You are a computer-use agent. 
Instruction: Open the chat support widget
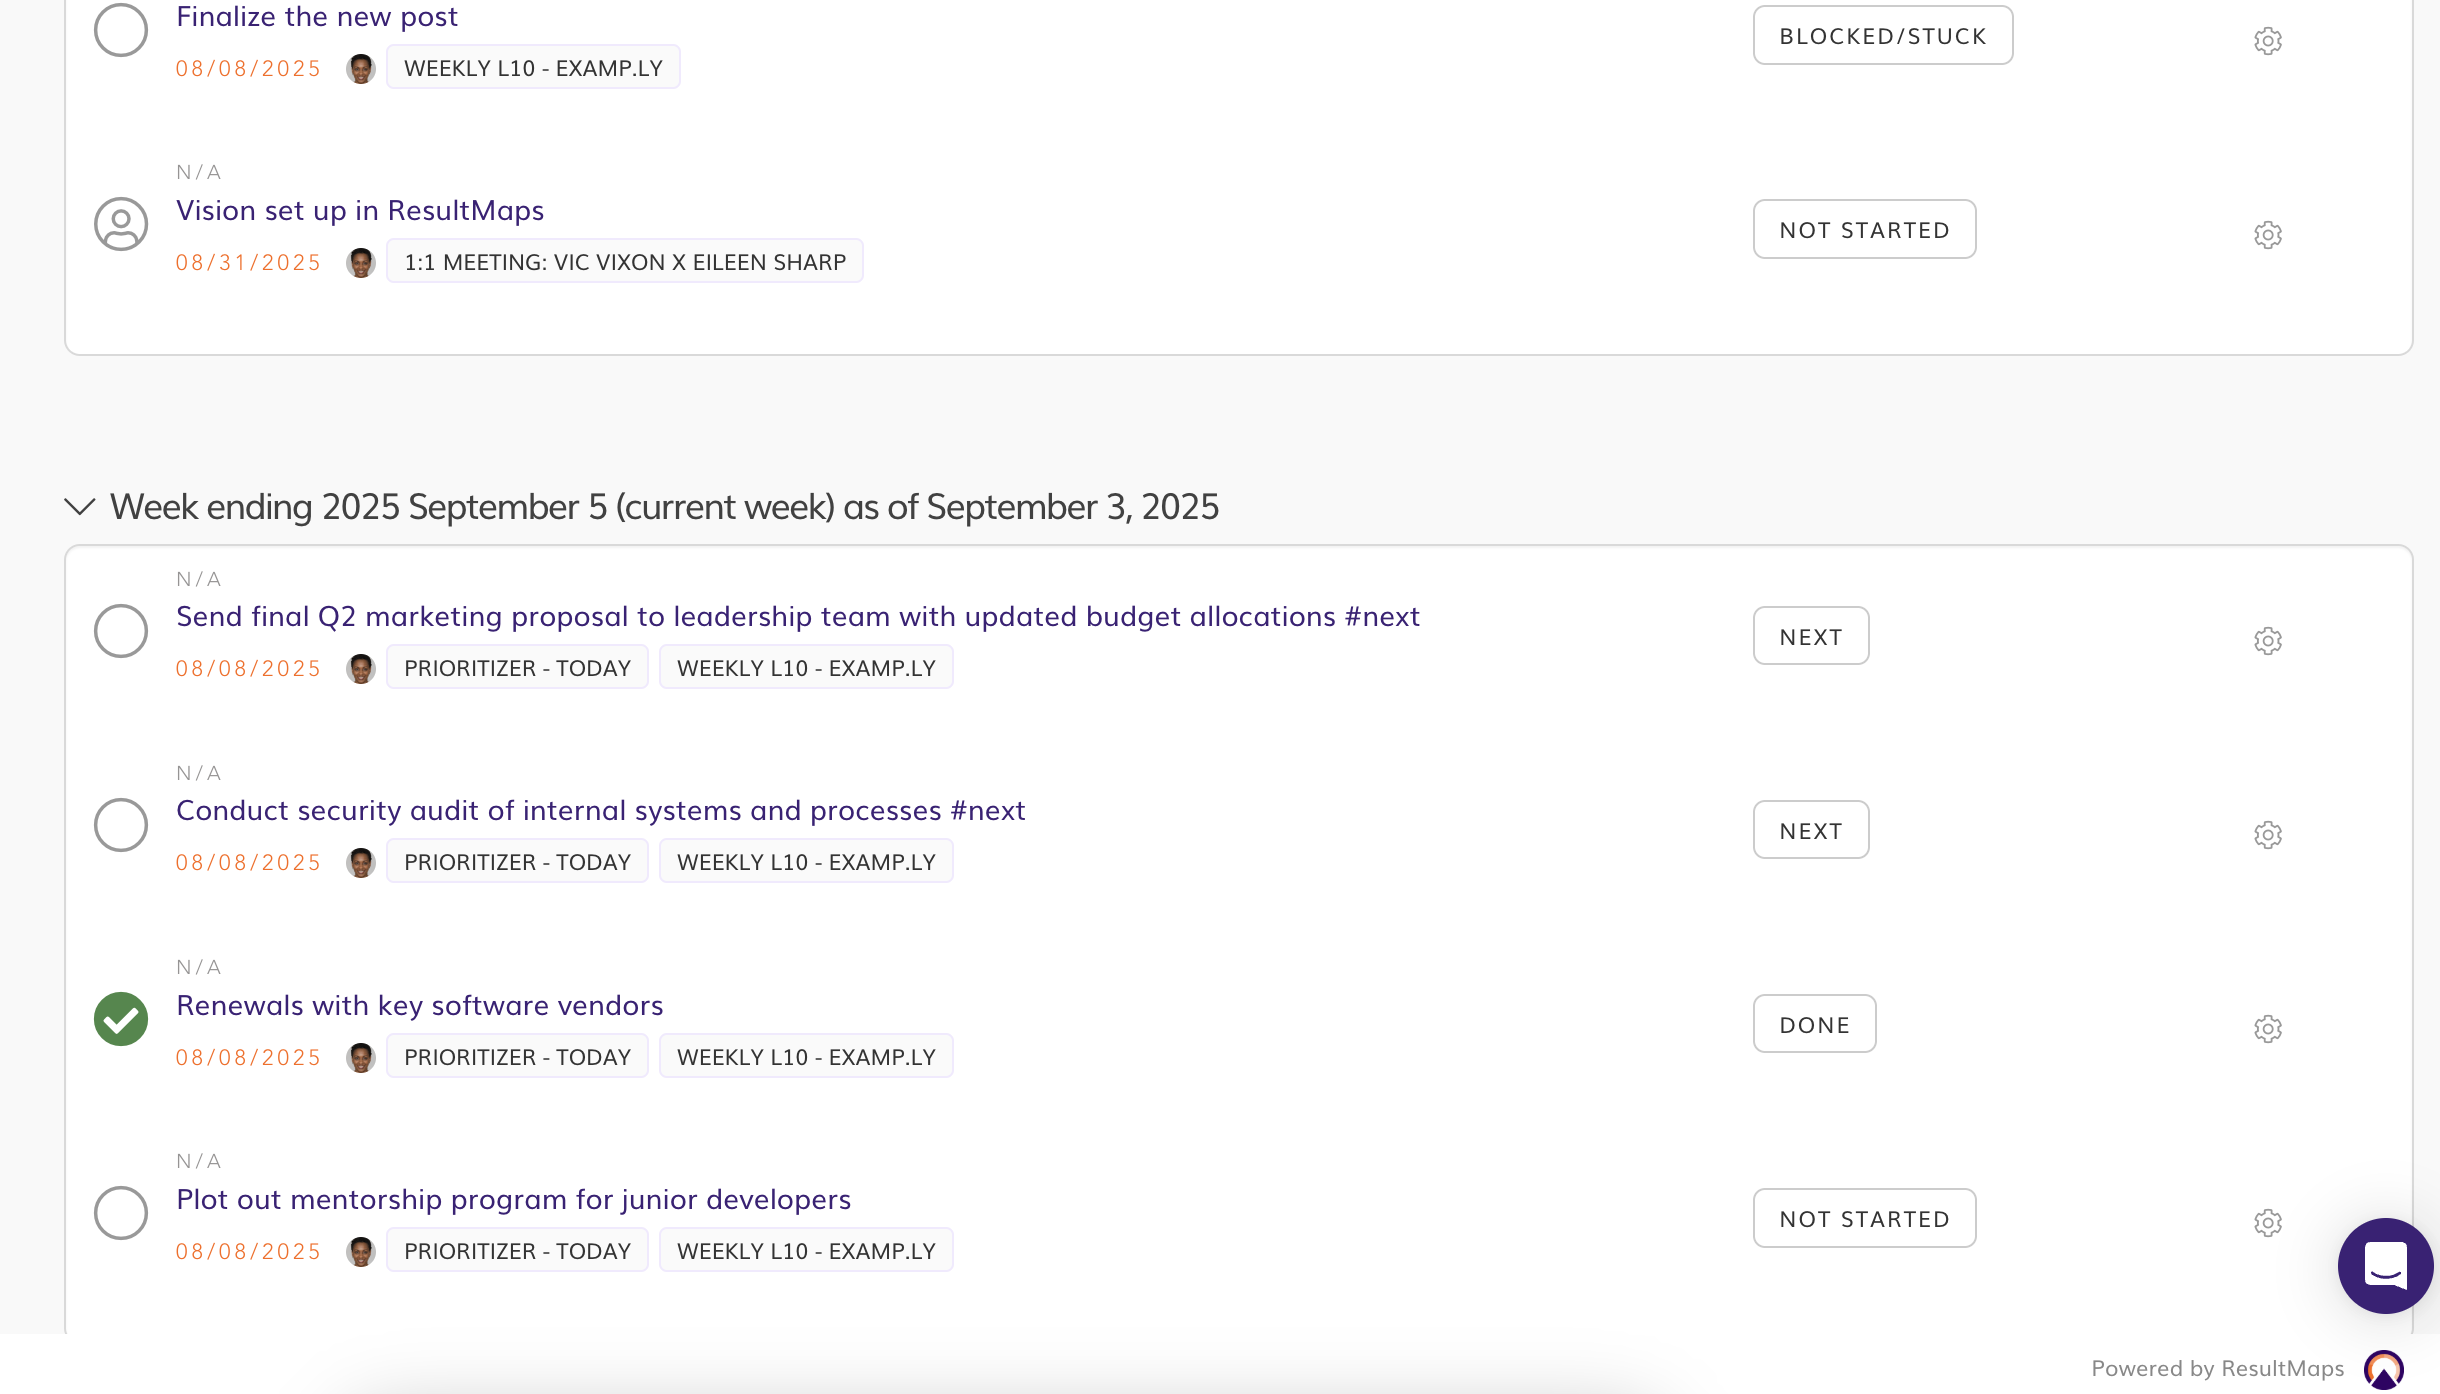click(2384, 1265)
